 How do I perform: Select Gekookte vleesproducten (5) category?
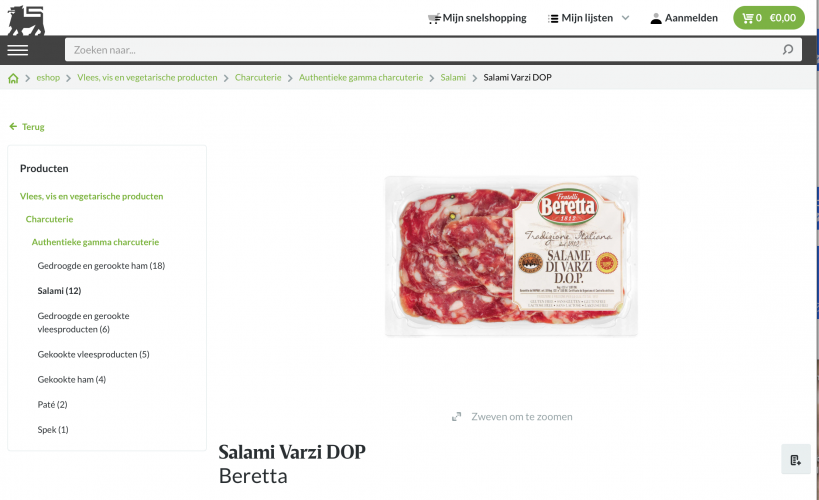(x=93, y=354)
